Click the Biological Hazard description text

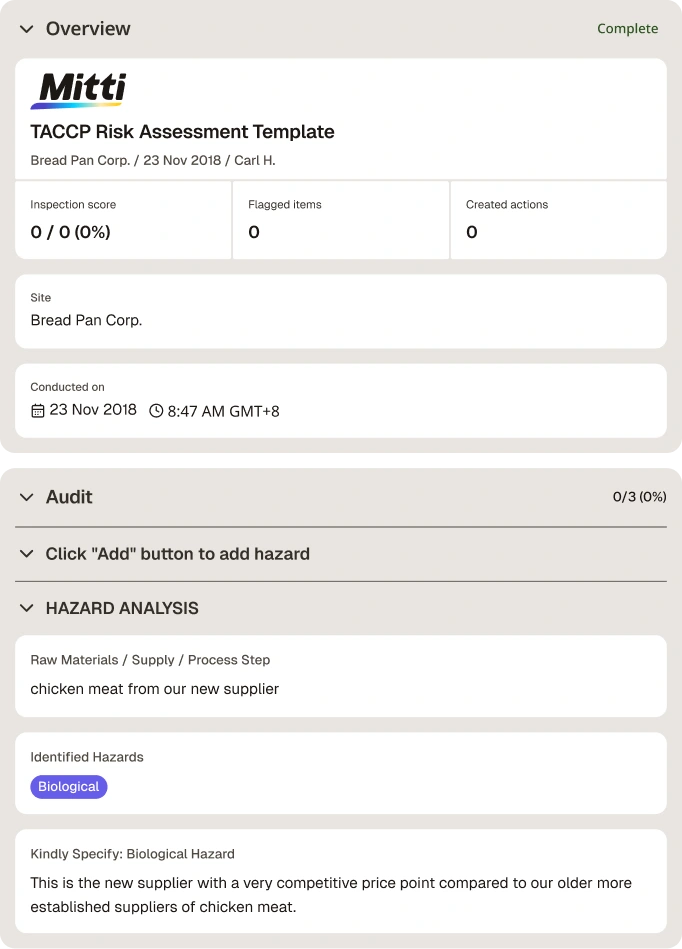tap(331, 895)
